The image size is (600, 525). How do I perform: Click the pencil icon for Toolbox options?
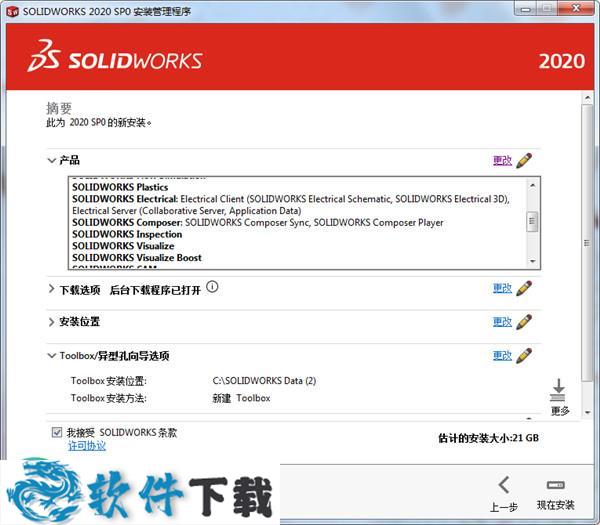pos(524,355)
